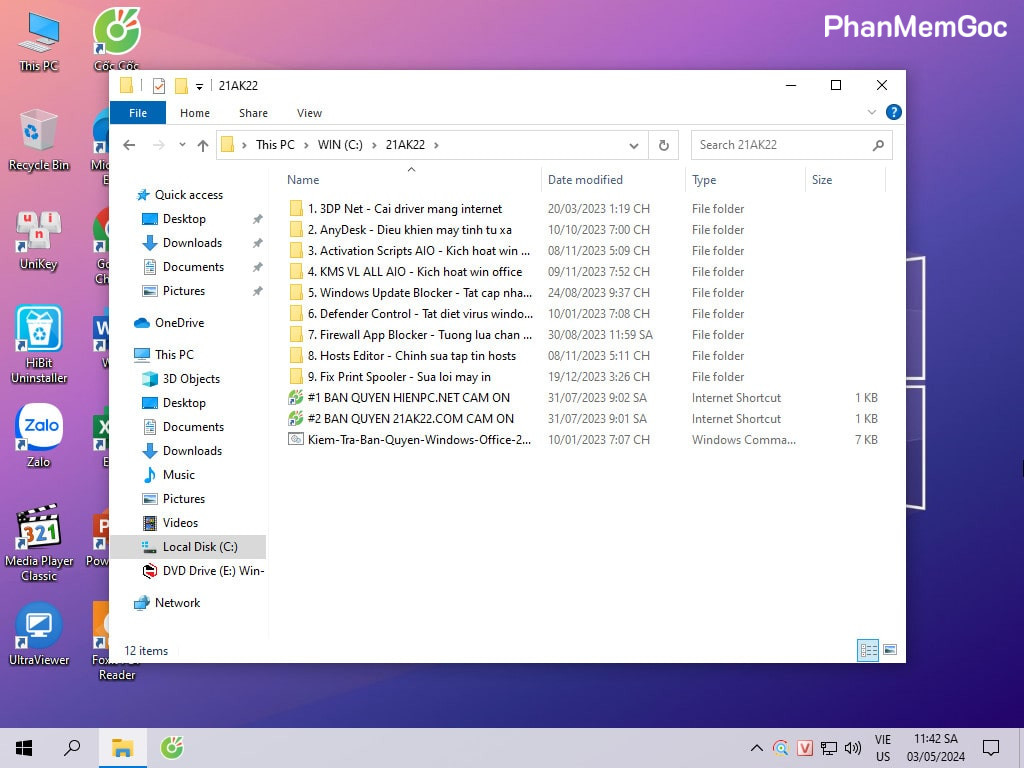Screen dimensions: 1024x768
Task: Open UltraViewer desktop icon
Action: [x=38, y=628]
